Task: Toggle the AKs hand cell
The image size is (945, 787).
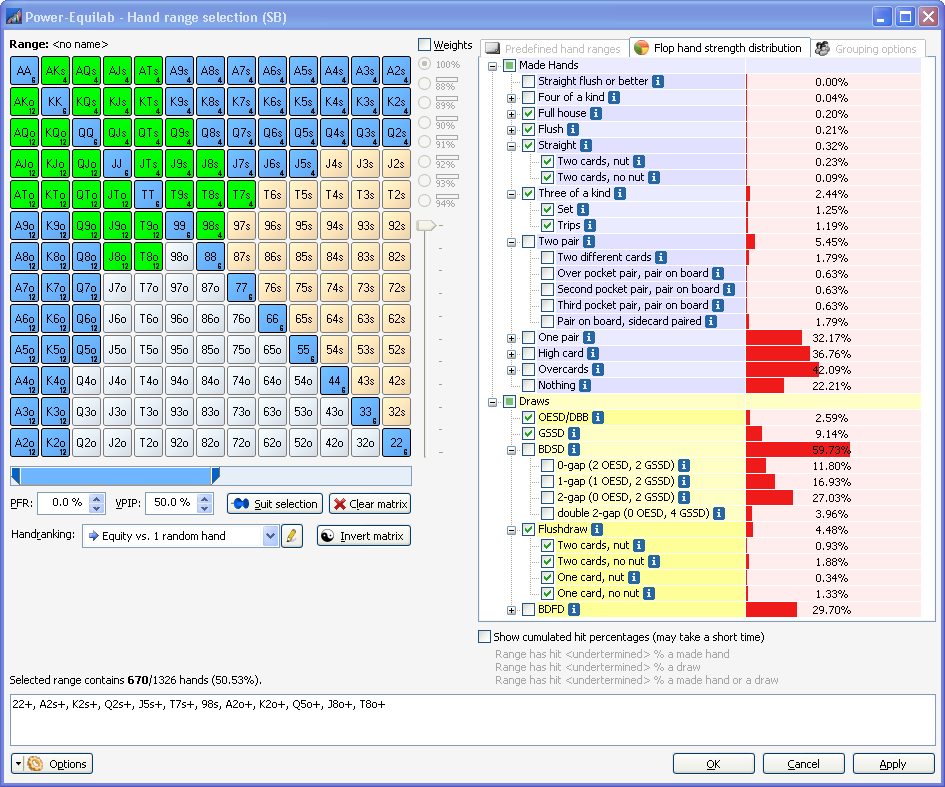Action: coord(55,71)
